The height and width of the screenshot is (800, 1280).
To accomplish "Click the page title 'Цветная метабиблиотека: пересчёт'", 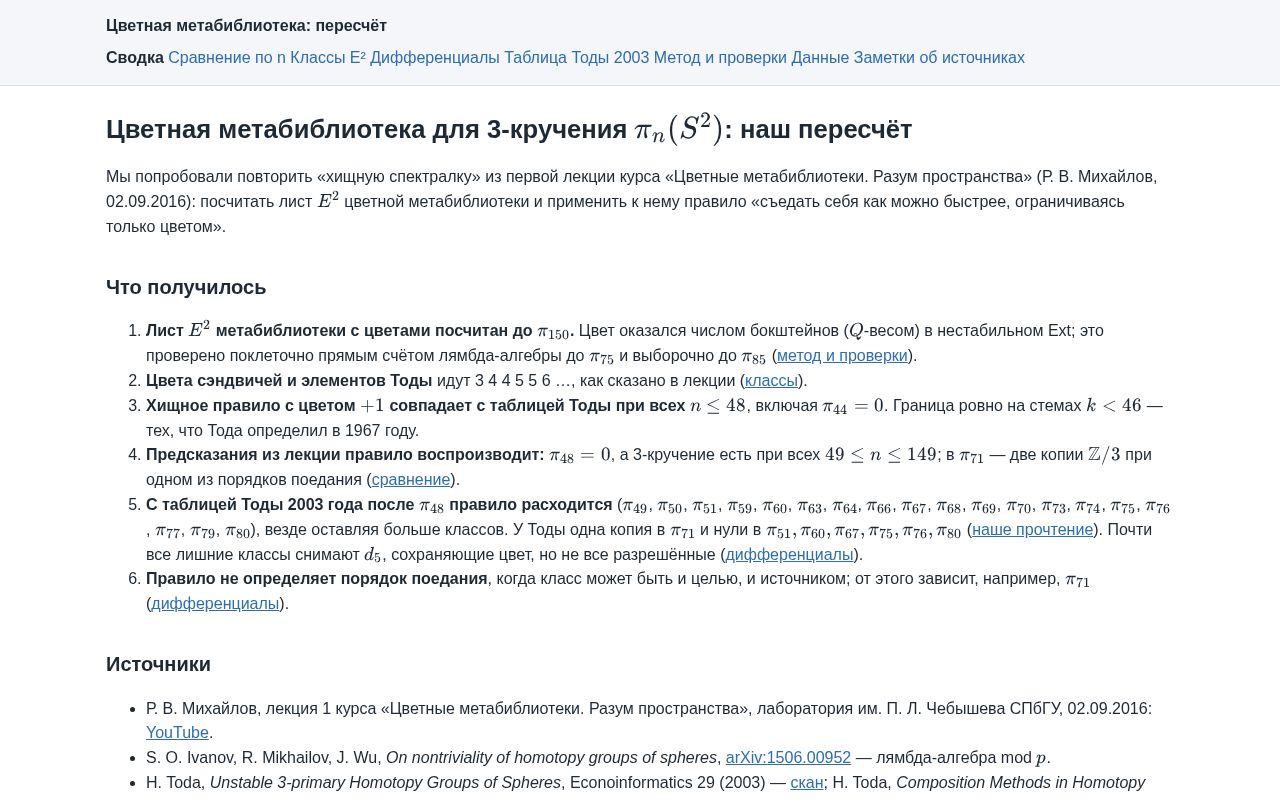I will tap(246, 26).
